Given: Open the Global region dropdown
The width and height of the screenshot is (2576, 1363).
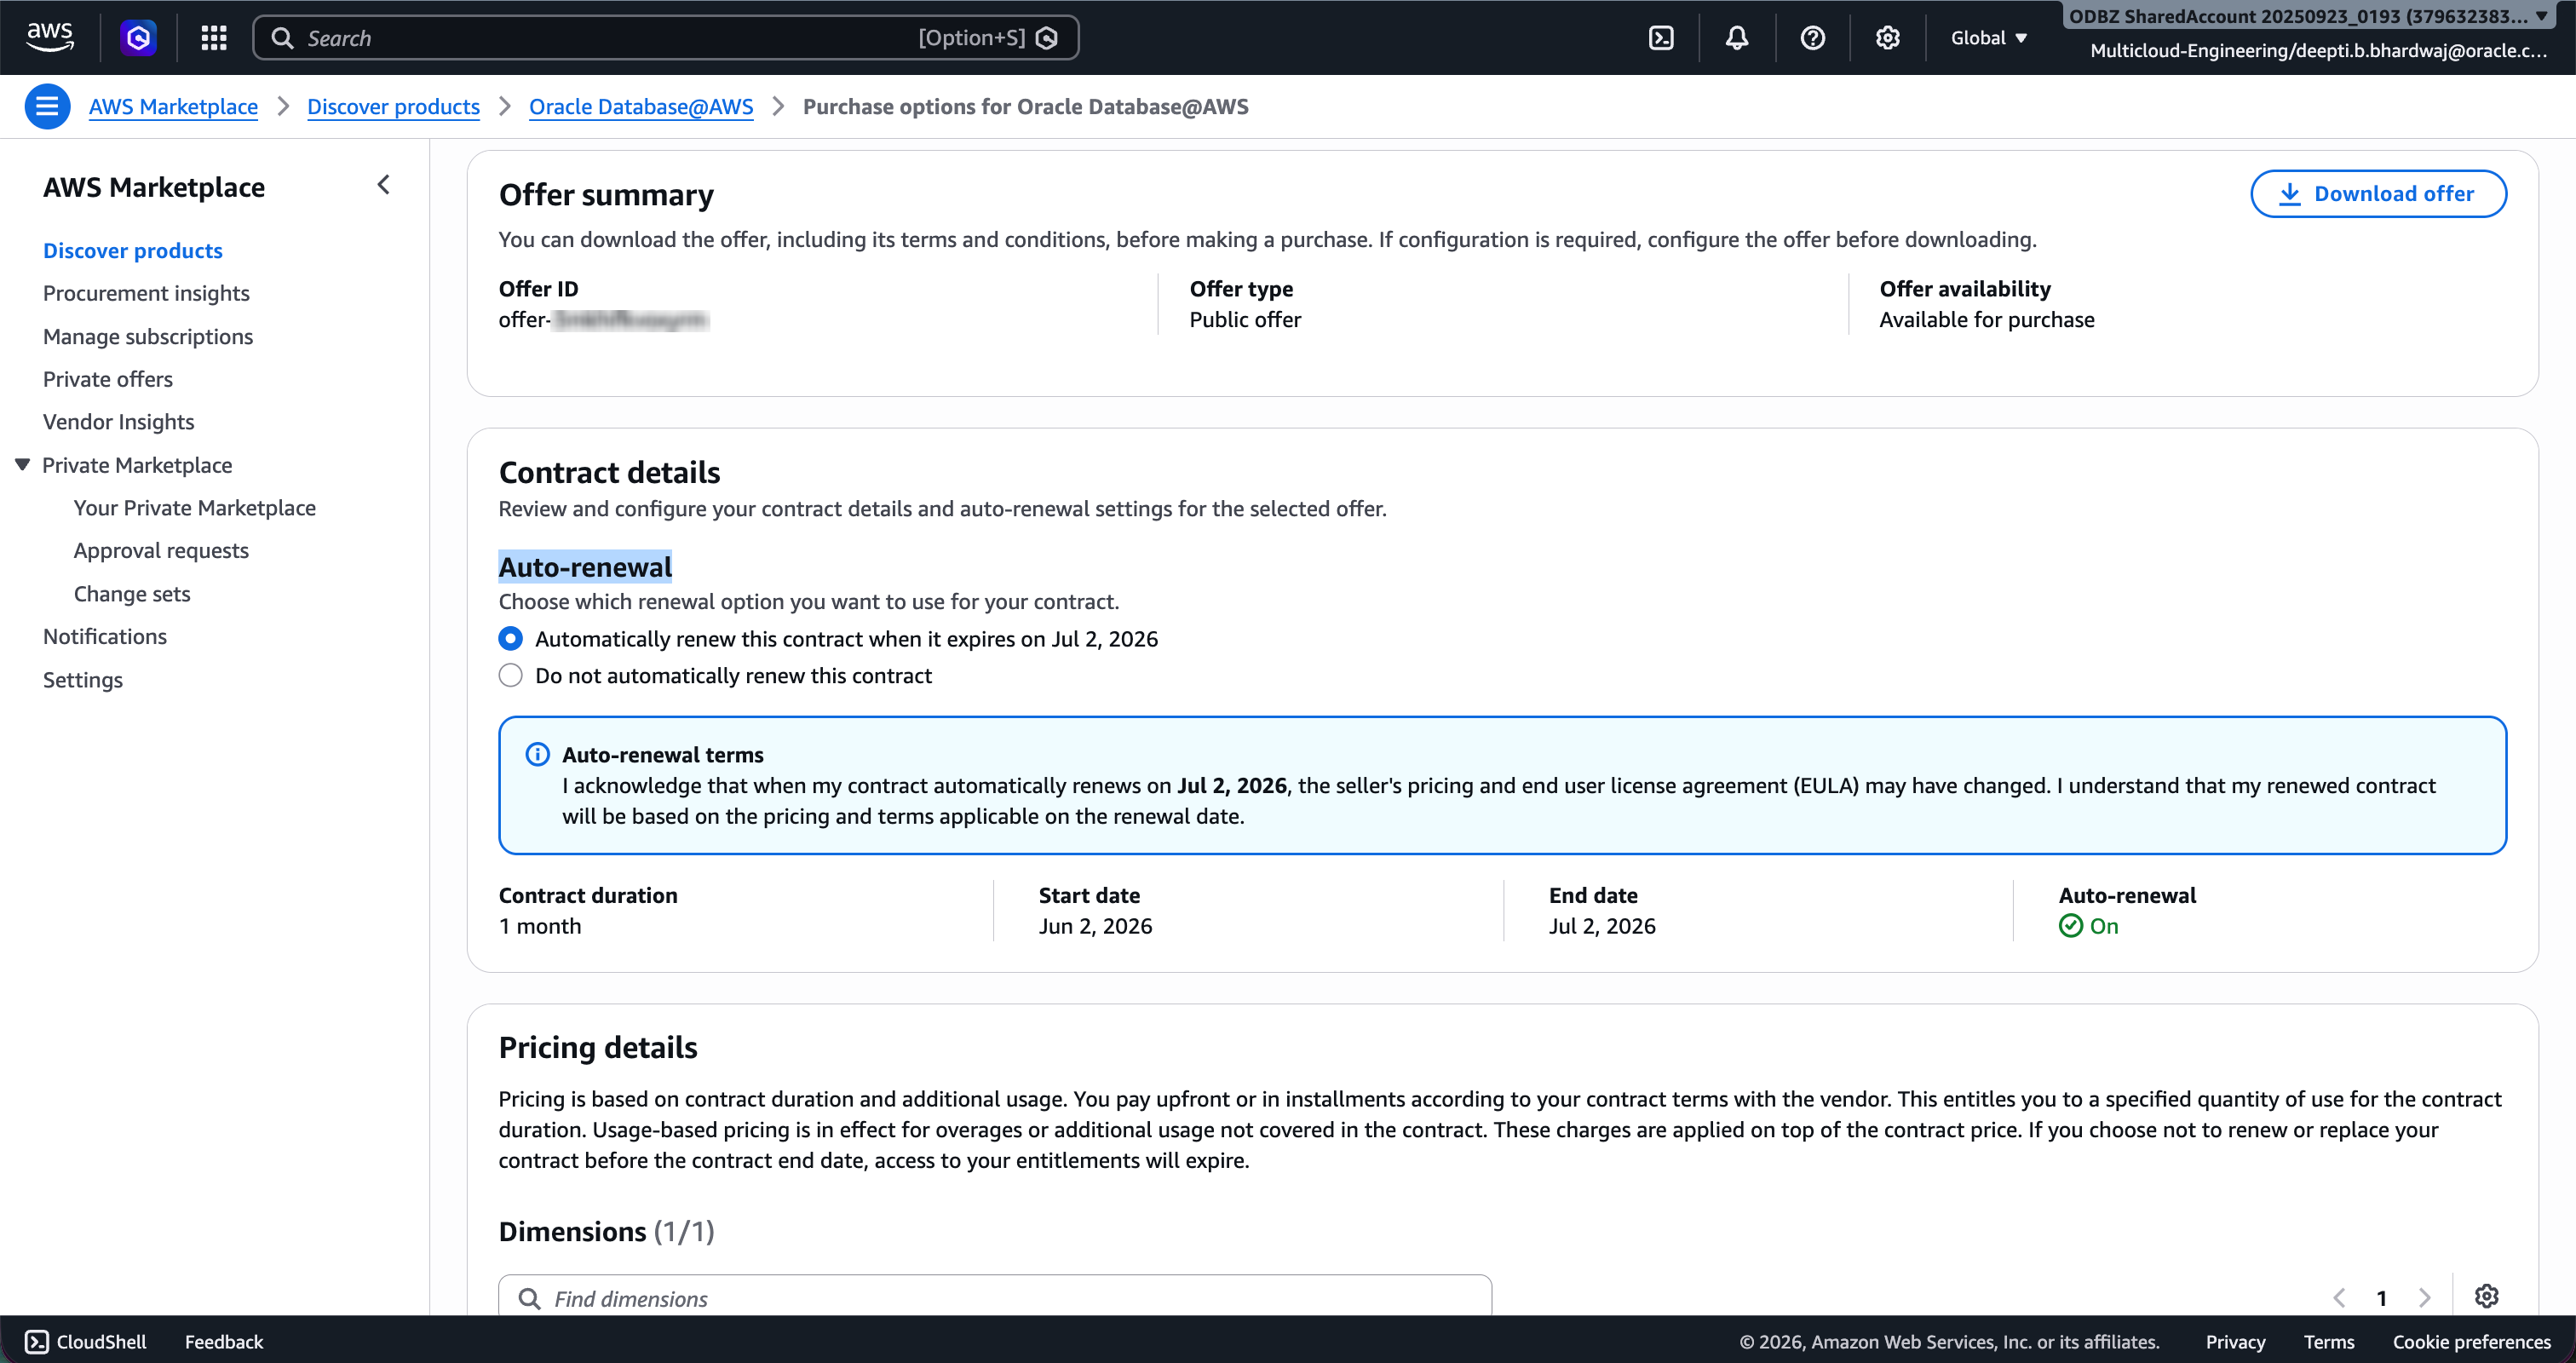Looking at the screenshot, I should click(x=1989, y=38).
